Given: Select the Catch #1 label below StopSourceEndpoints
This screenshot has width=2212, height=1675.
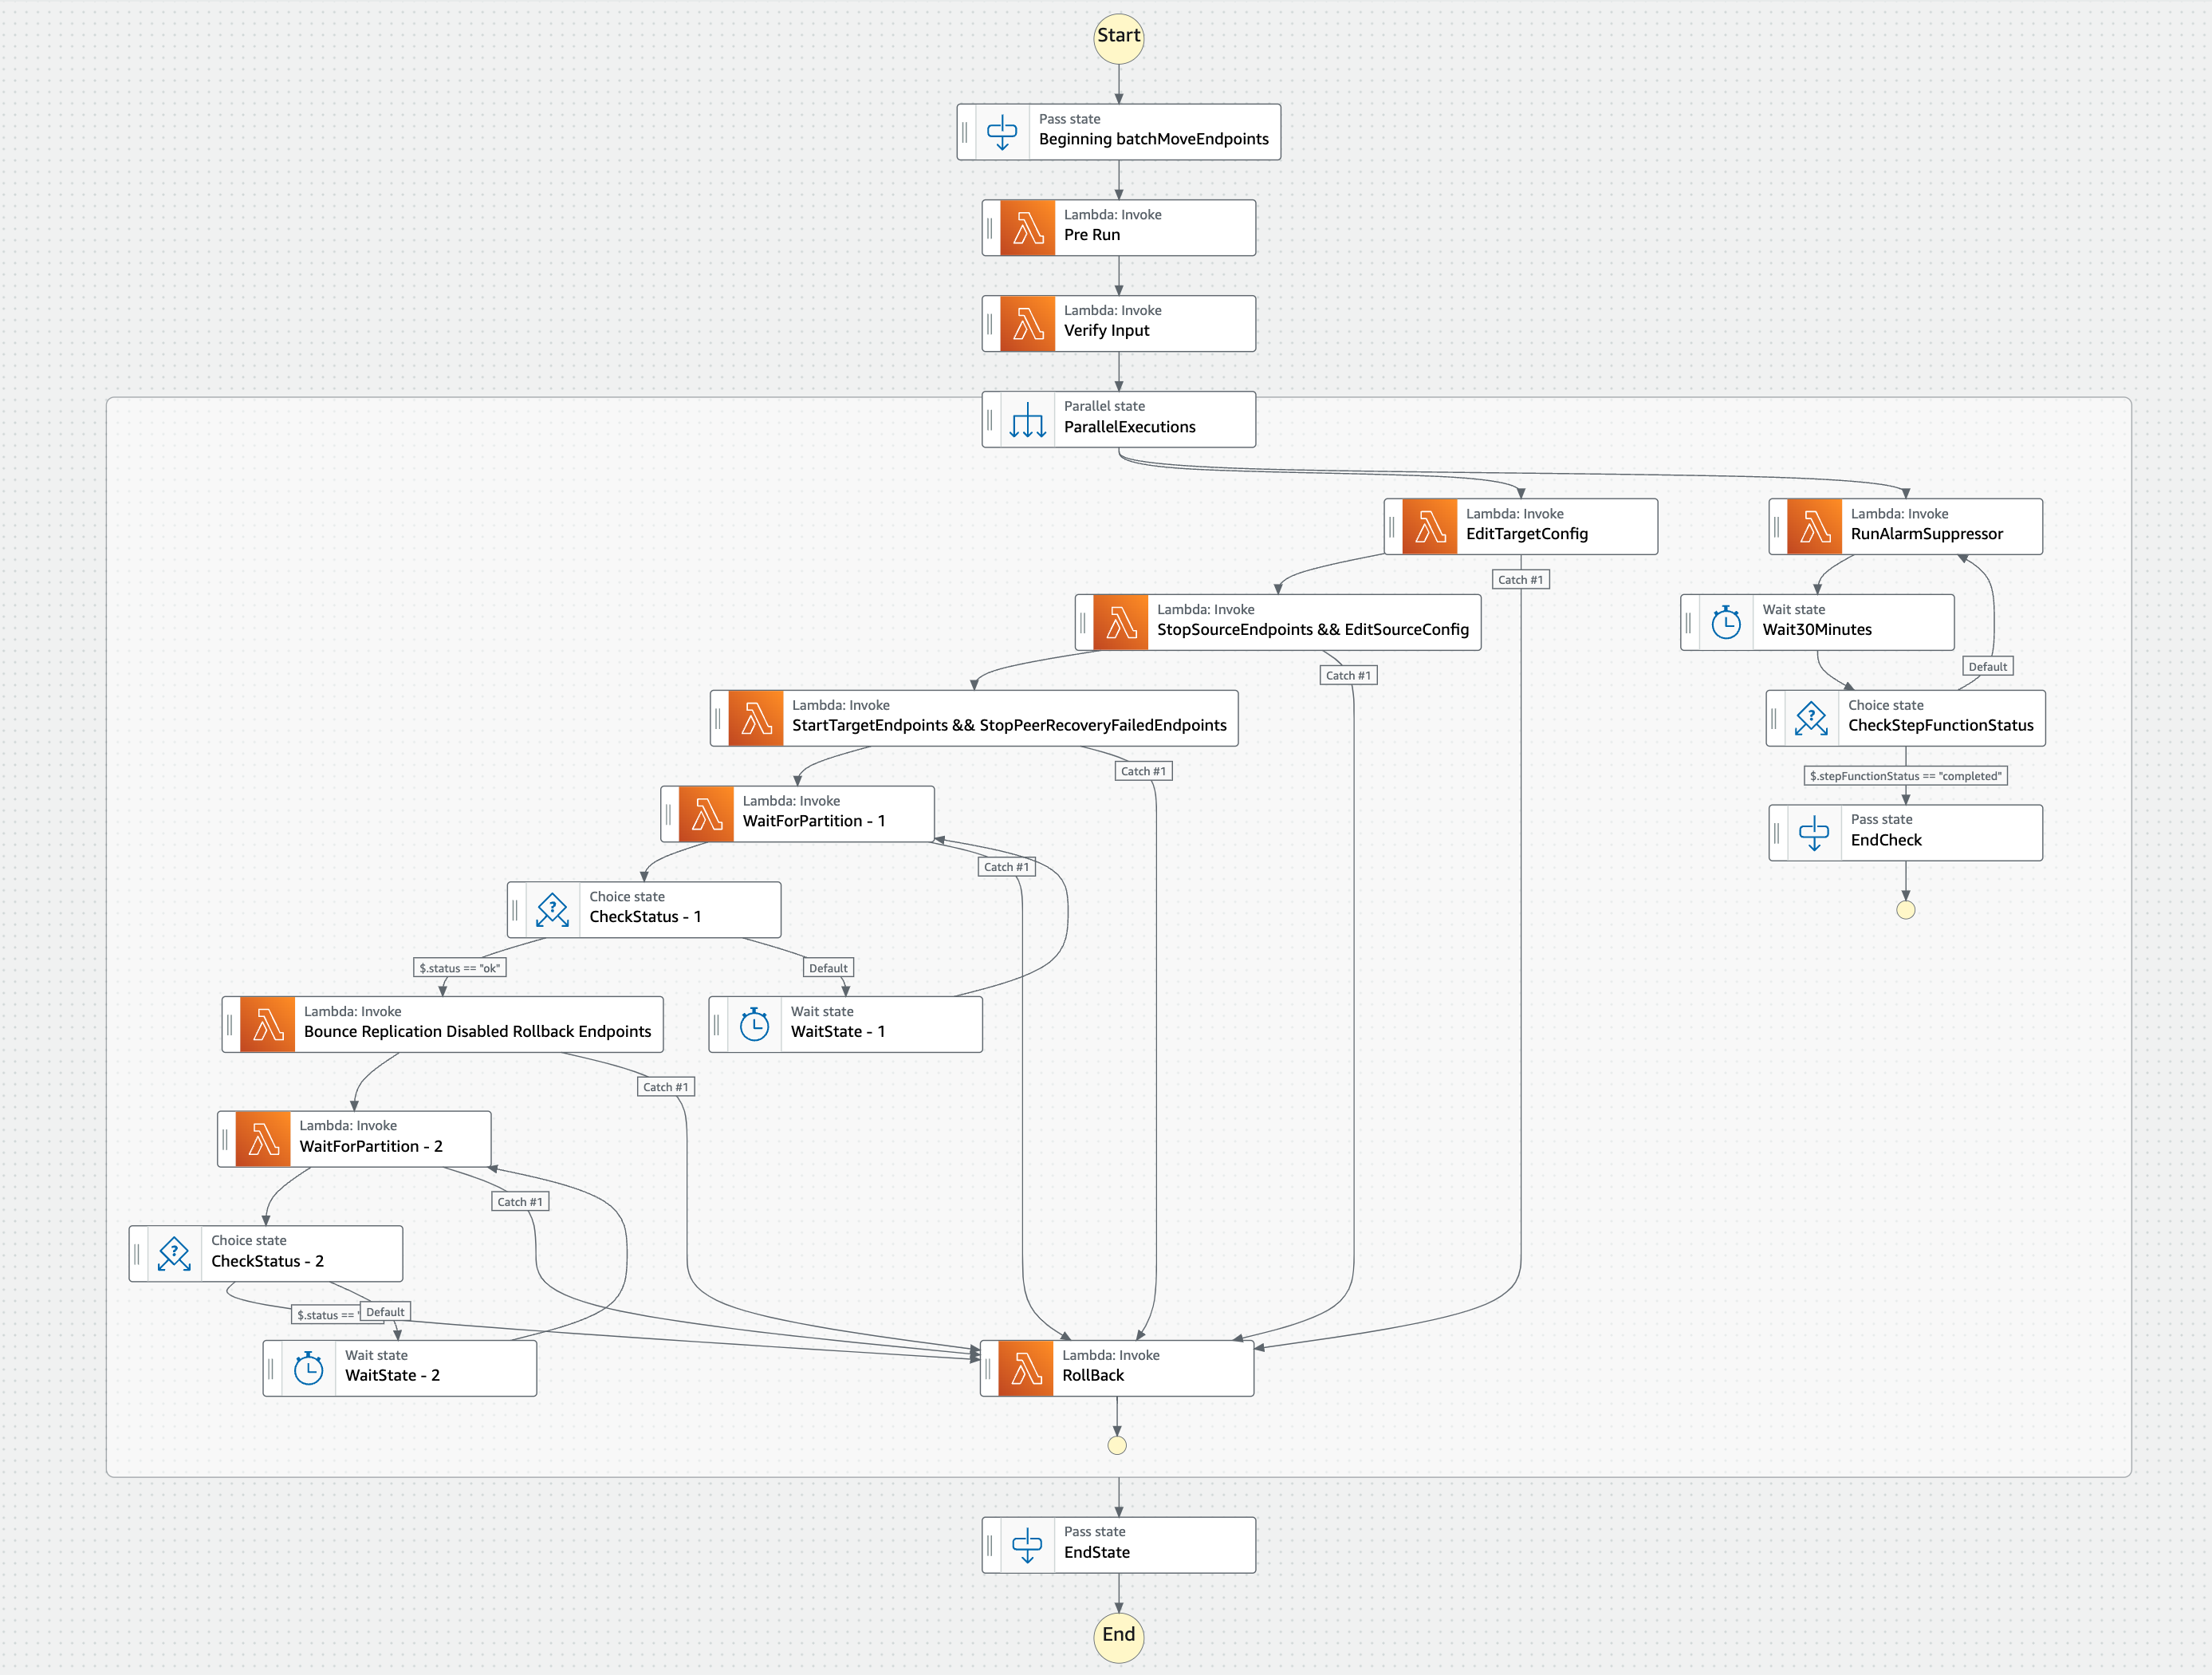Looking at the screenshot, I should coord(1348,676).
